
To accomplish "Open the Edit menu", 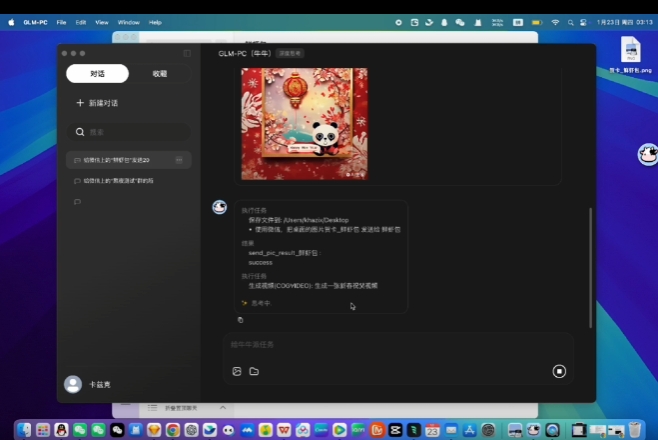I will tap(81, 22).
